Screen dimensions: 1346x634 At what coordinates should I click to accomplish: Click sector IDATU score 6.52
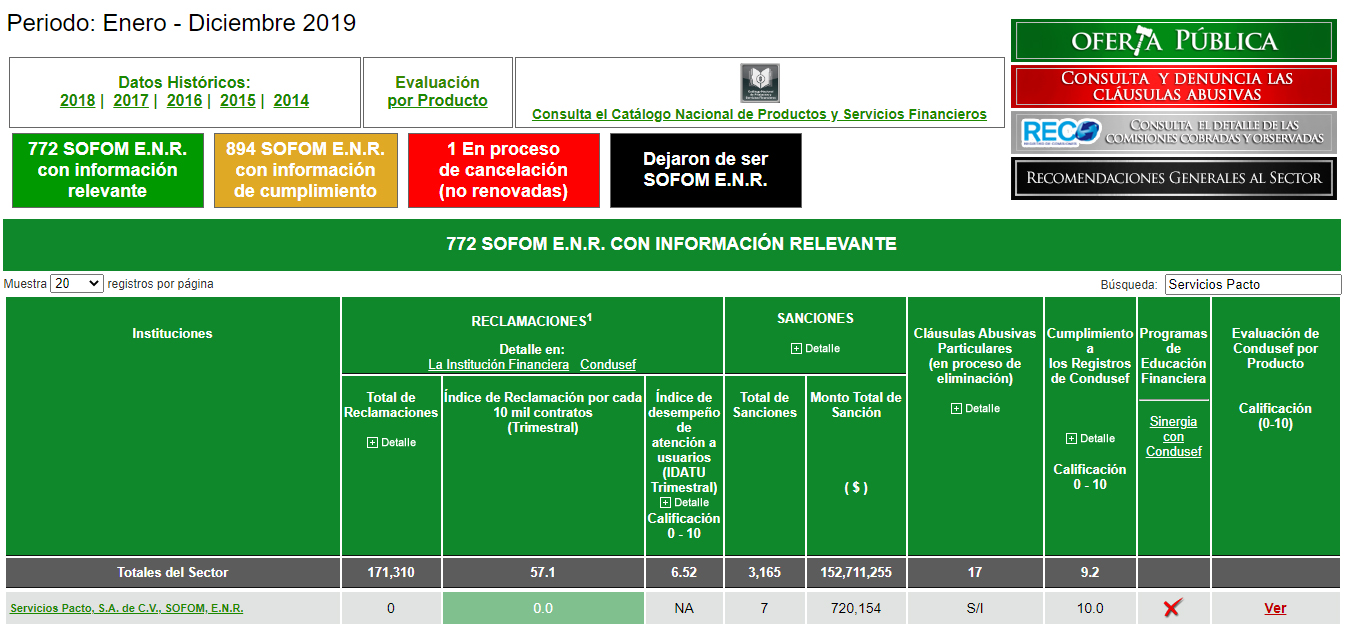(x=684, y=573)
